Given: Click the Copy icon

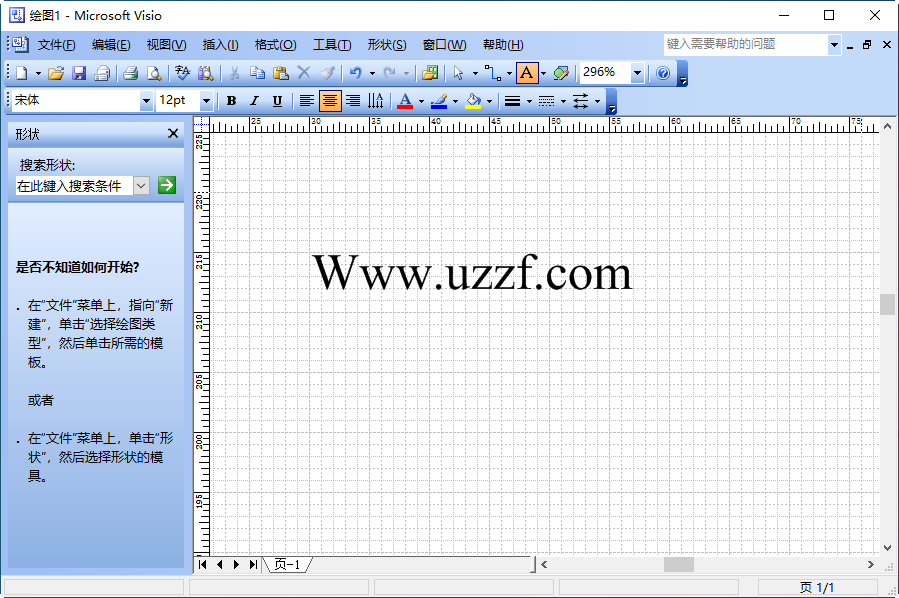Looking at the screenshot, I should coord(258,72).
